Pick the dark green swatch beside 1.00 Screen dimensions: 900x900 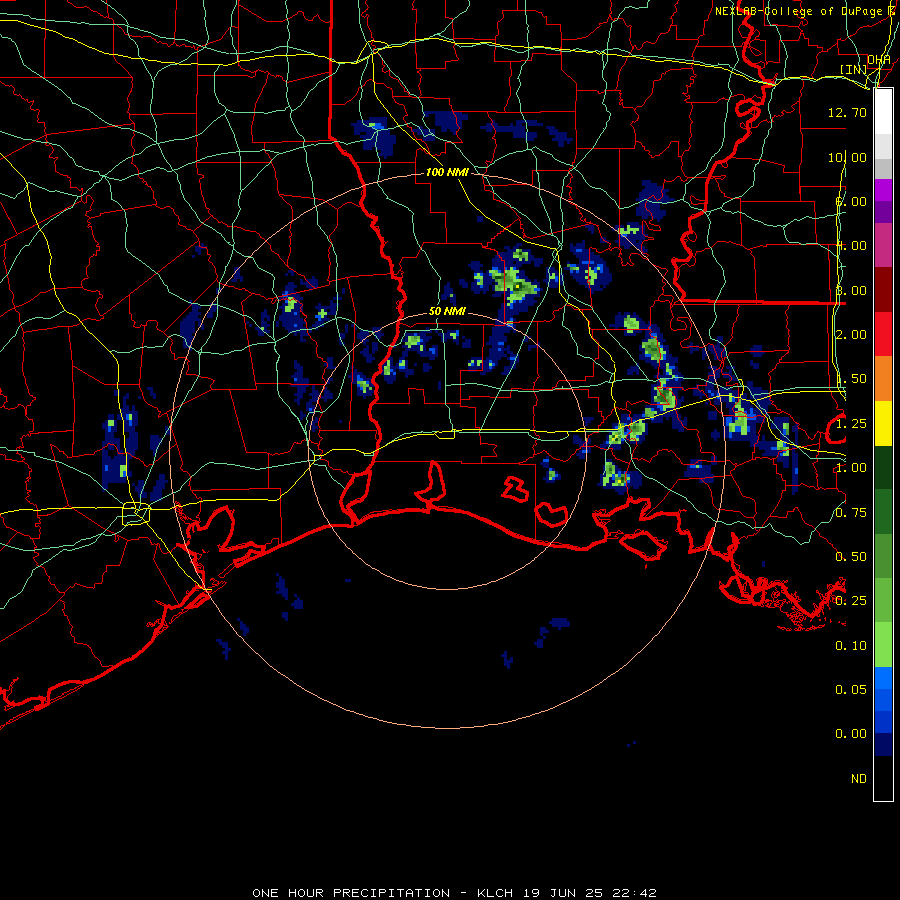click(883, 468)
